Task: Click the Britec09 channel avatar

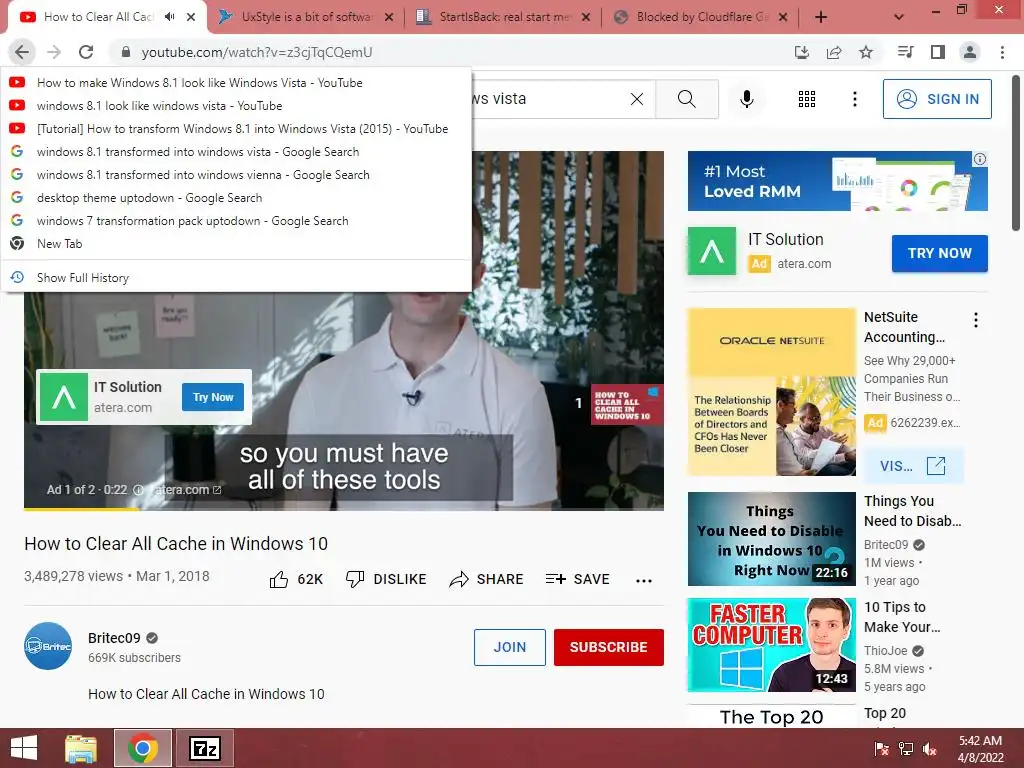Action: (x=48, y=646)
